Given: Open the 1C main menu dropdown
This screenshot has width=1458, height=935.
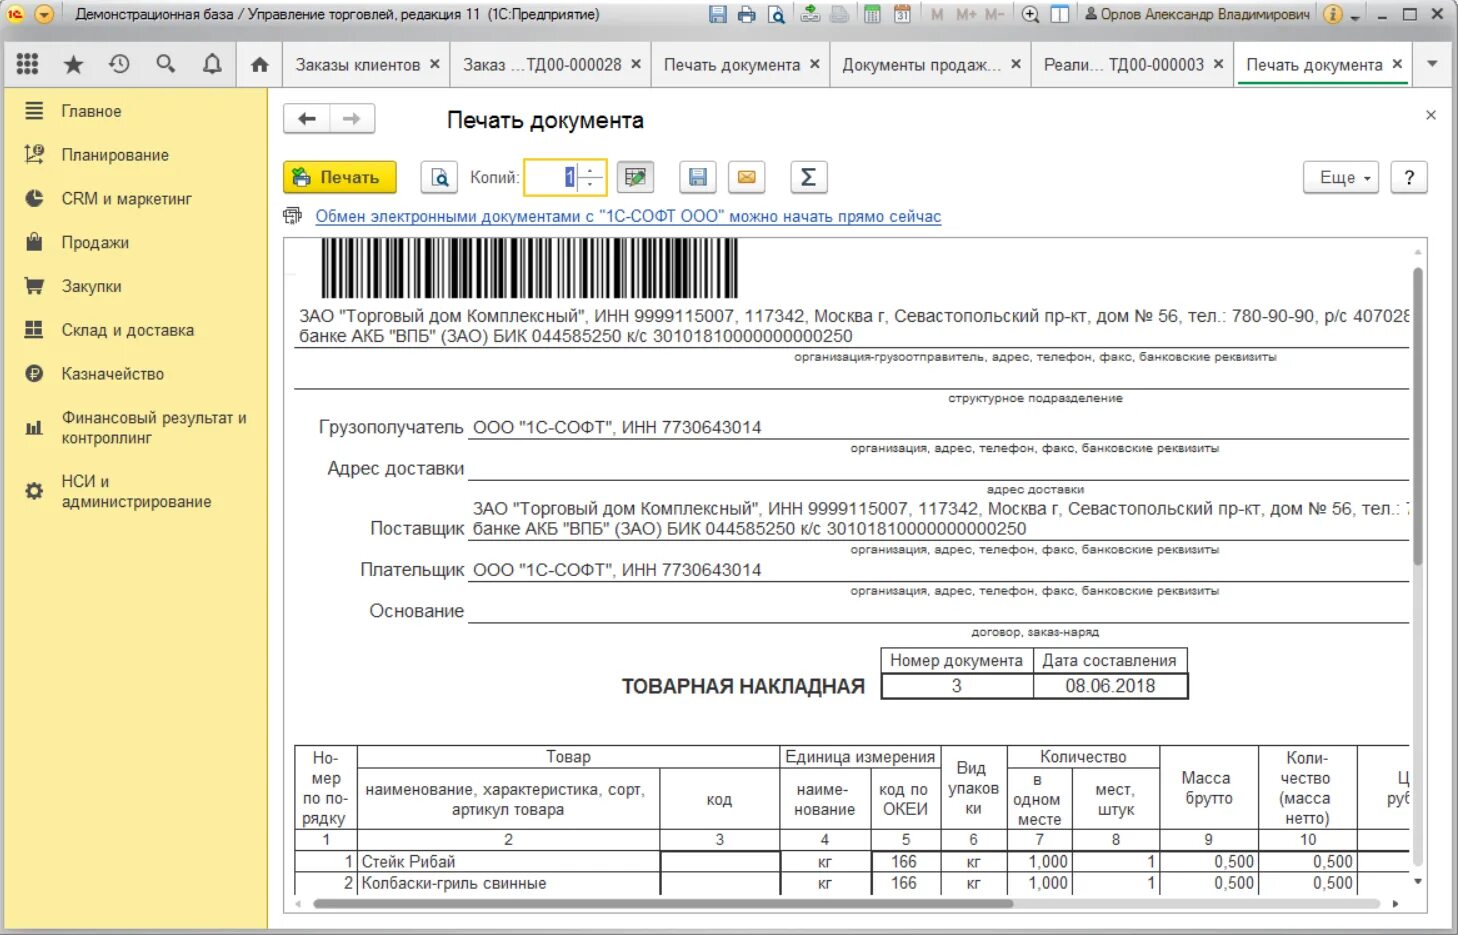Looking at the screenshot, I should click(x=44, y=14).
